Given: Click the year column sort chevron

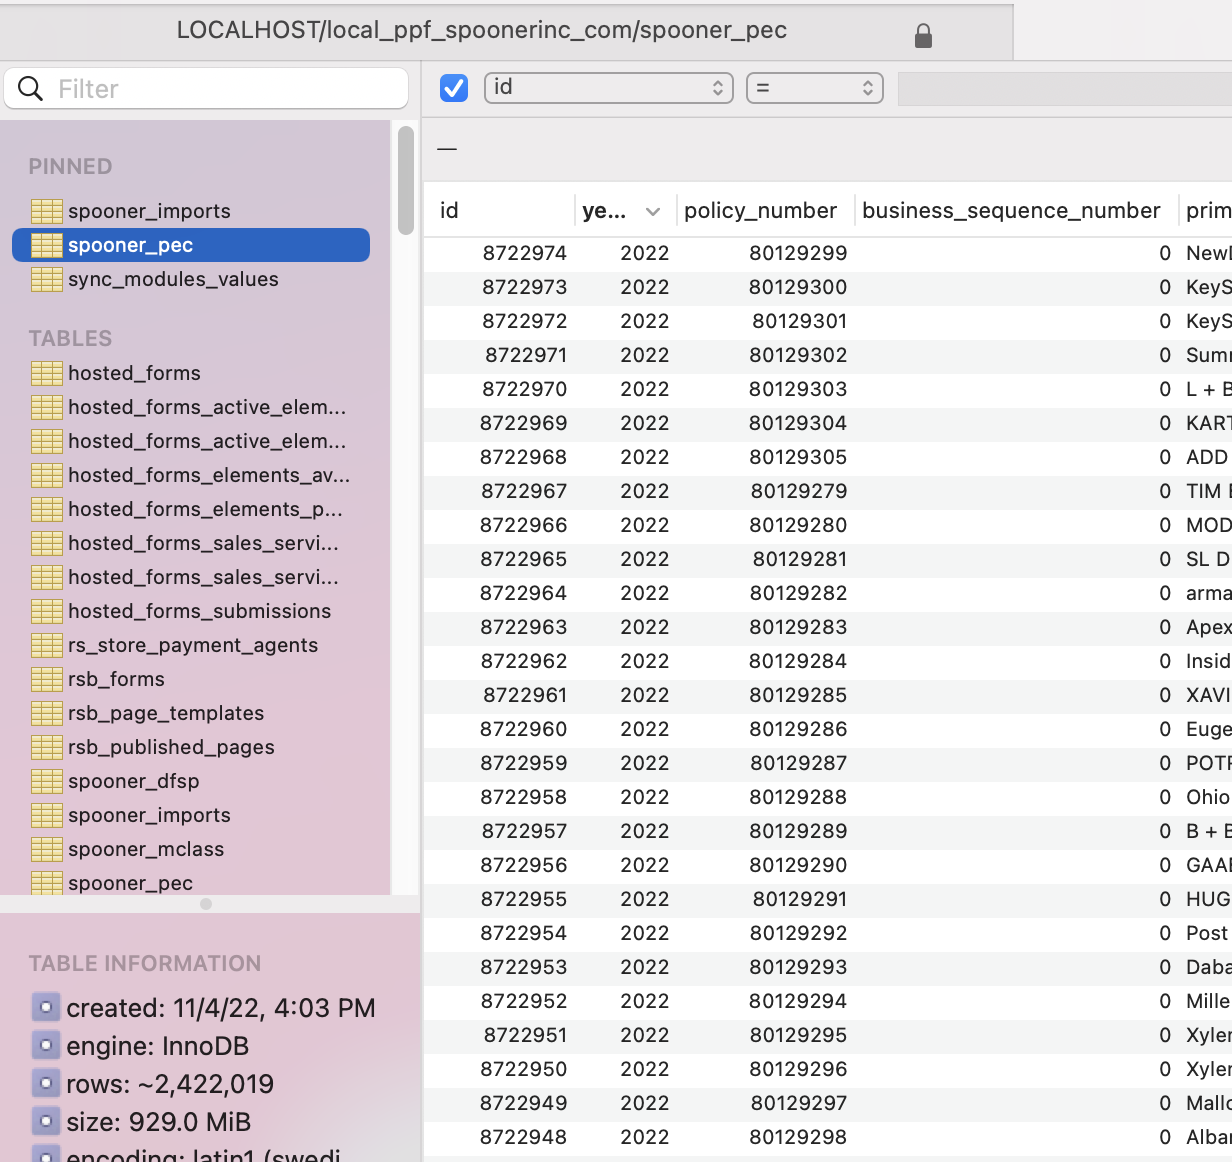Looking at the screenshot, I should click(x=653, y=211).
